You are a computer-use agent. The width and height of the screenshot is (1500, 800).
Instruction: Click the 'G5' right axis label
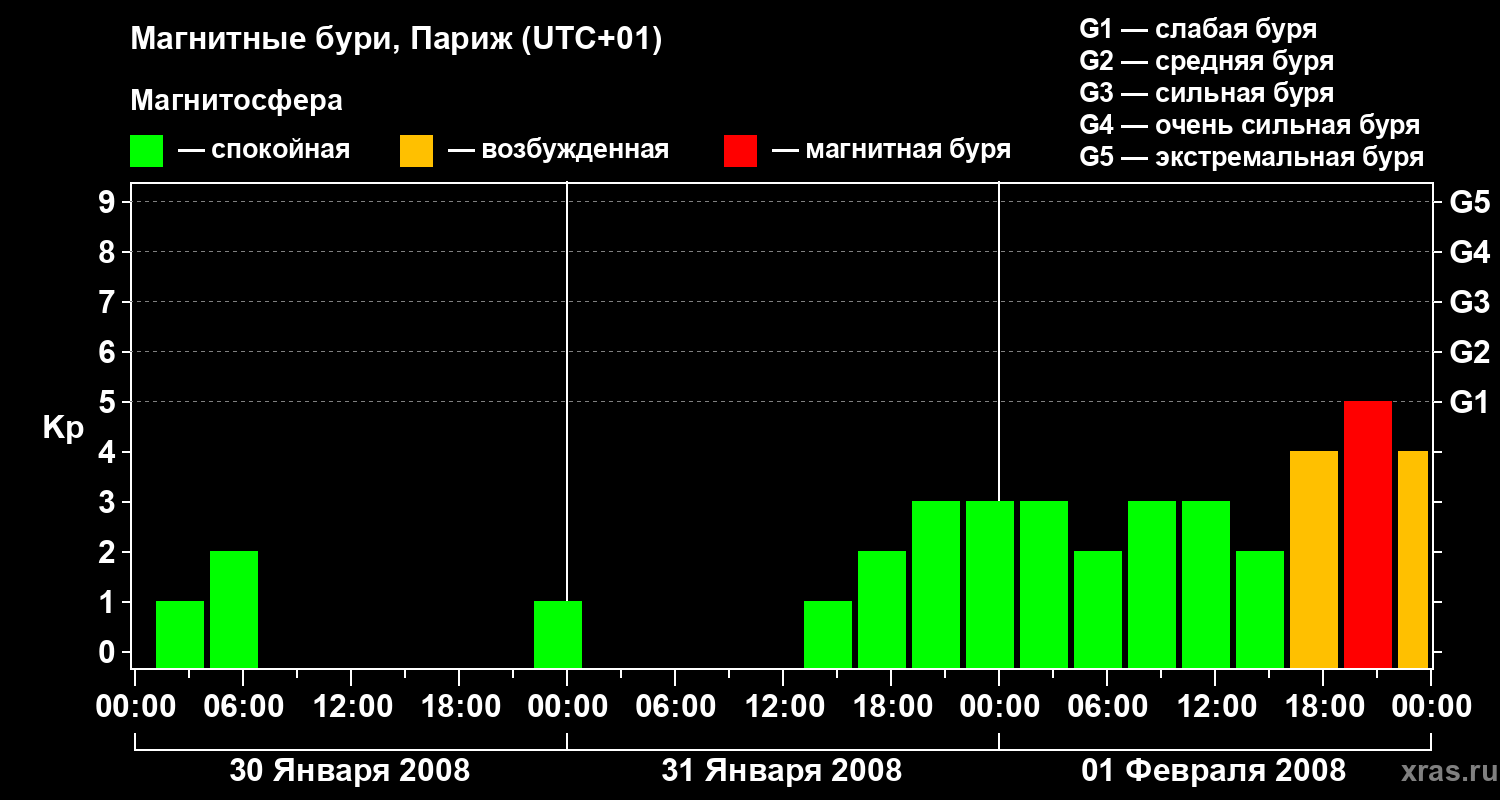tap(1469, 202)
